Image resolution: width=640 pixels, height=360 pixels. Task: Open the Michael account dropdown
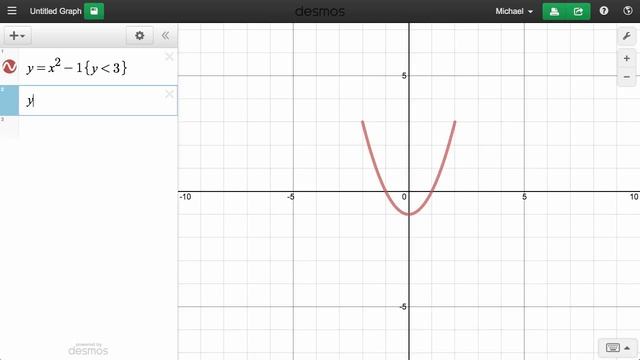[514, 11]
